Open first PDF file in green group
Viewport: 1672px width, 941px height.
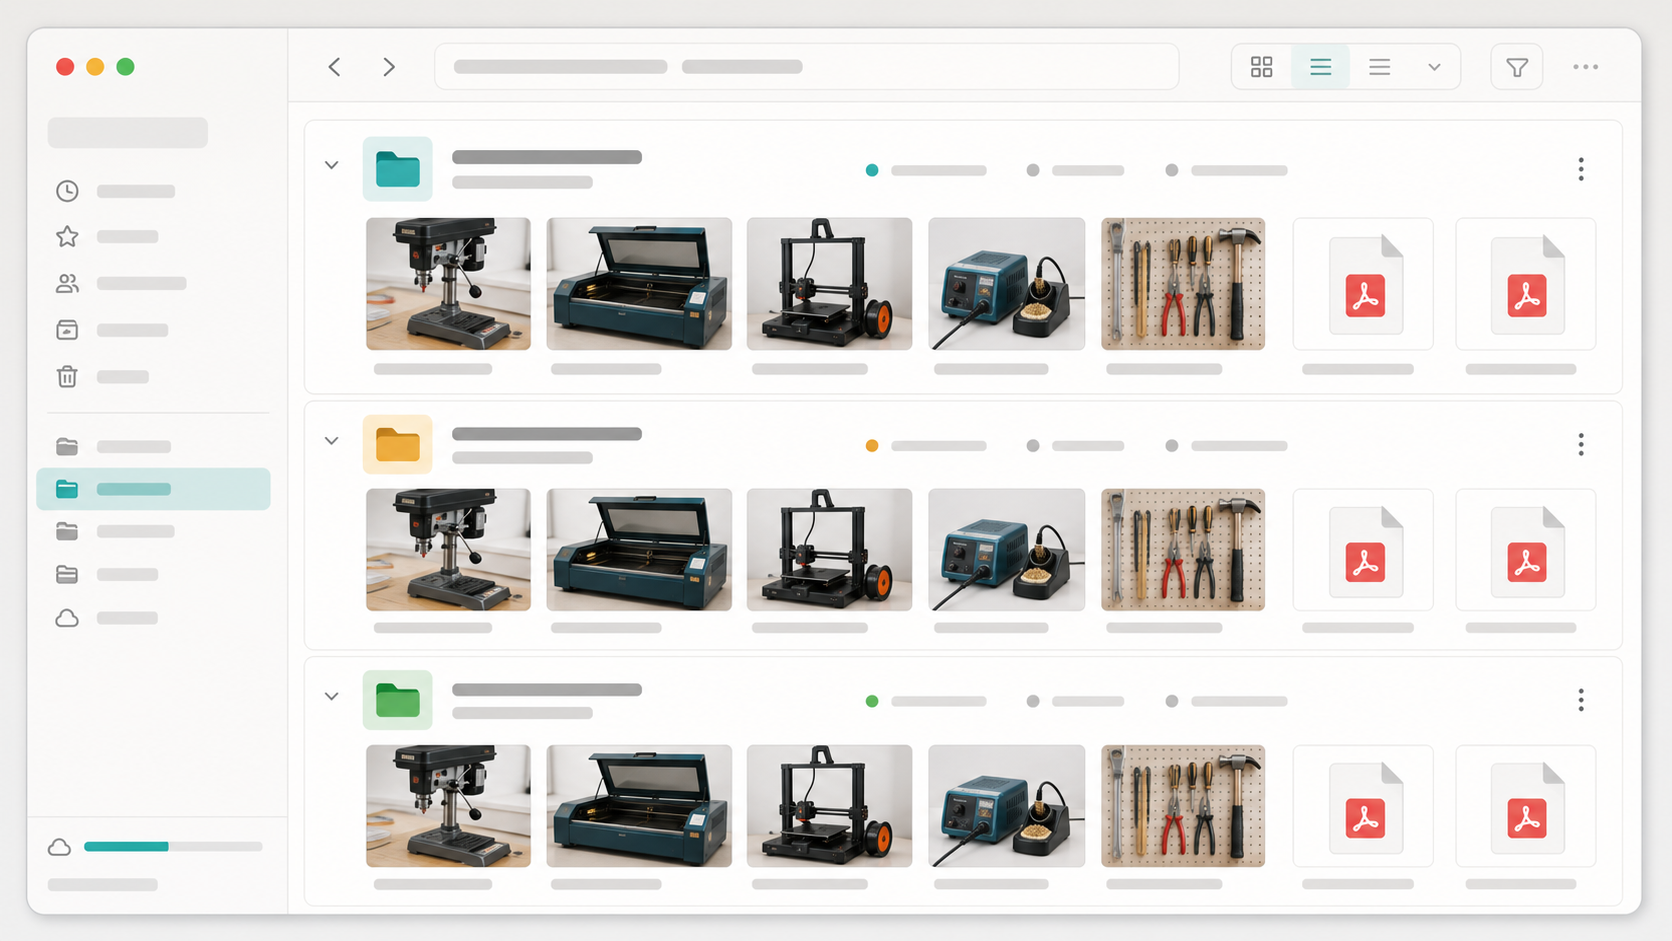[x=1363, y=806]
